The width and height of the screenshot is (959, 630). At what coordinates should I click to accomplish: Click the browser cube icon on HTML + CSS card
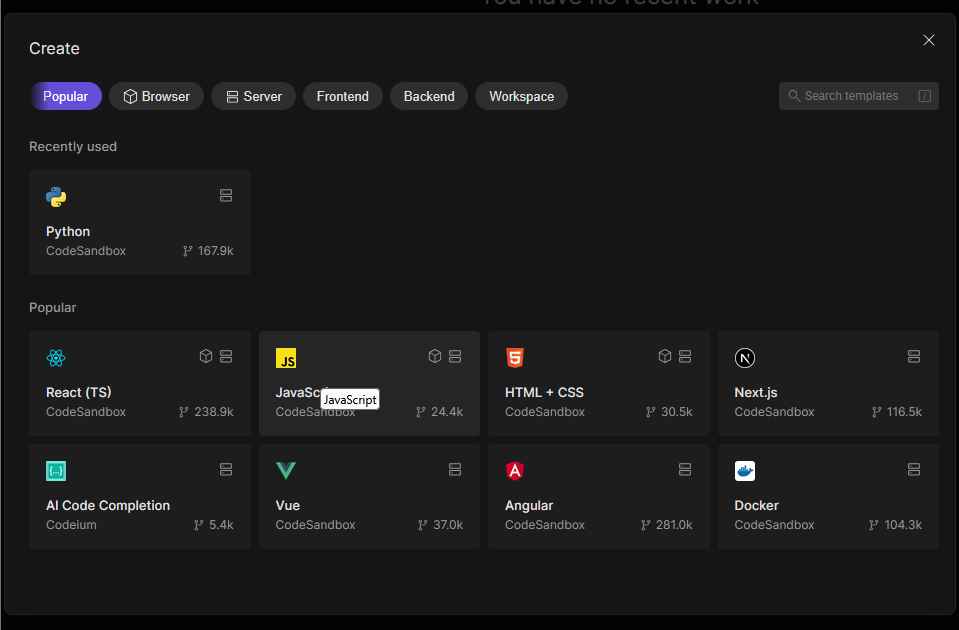665,356
